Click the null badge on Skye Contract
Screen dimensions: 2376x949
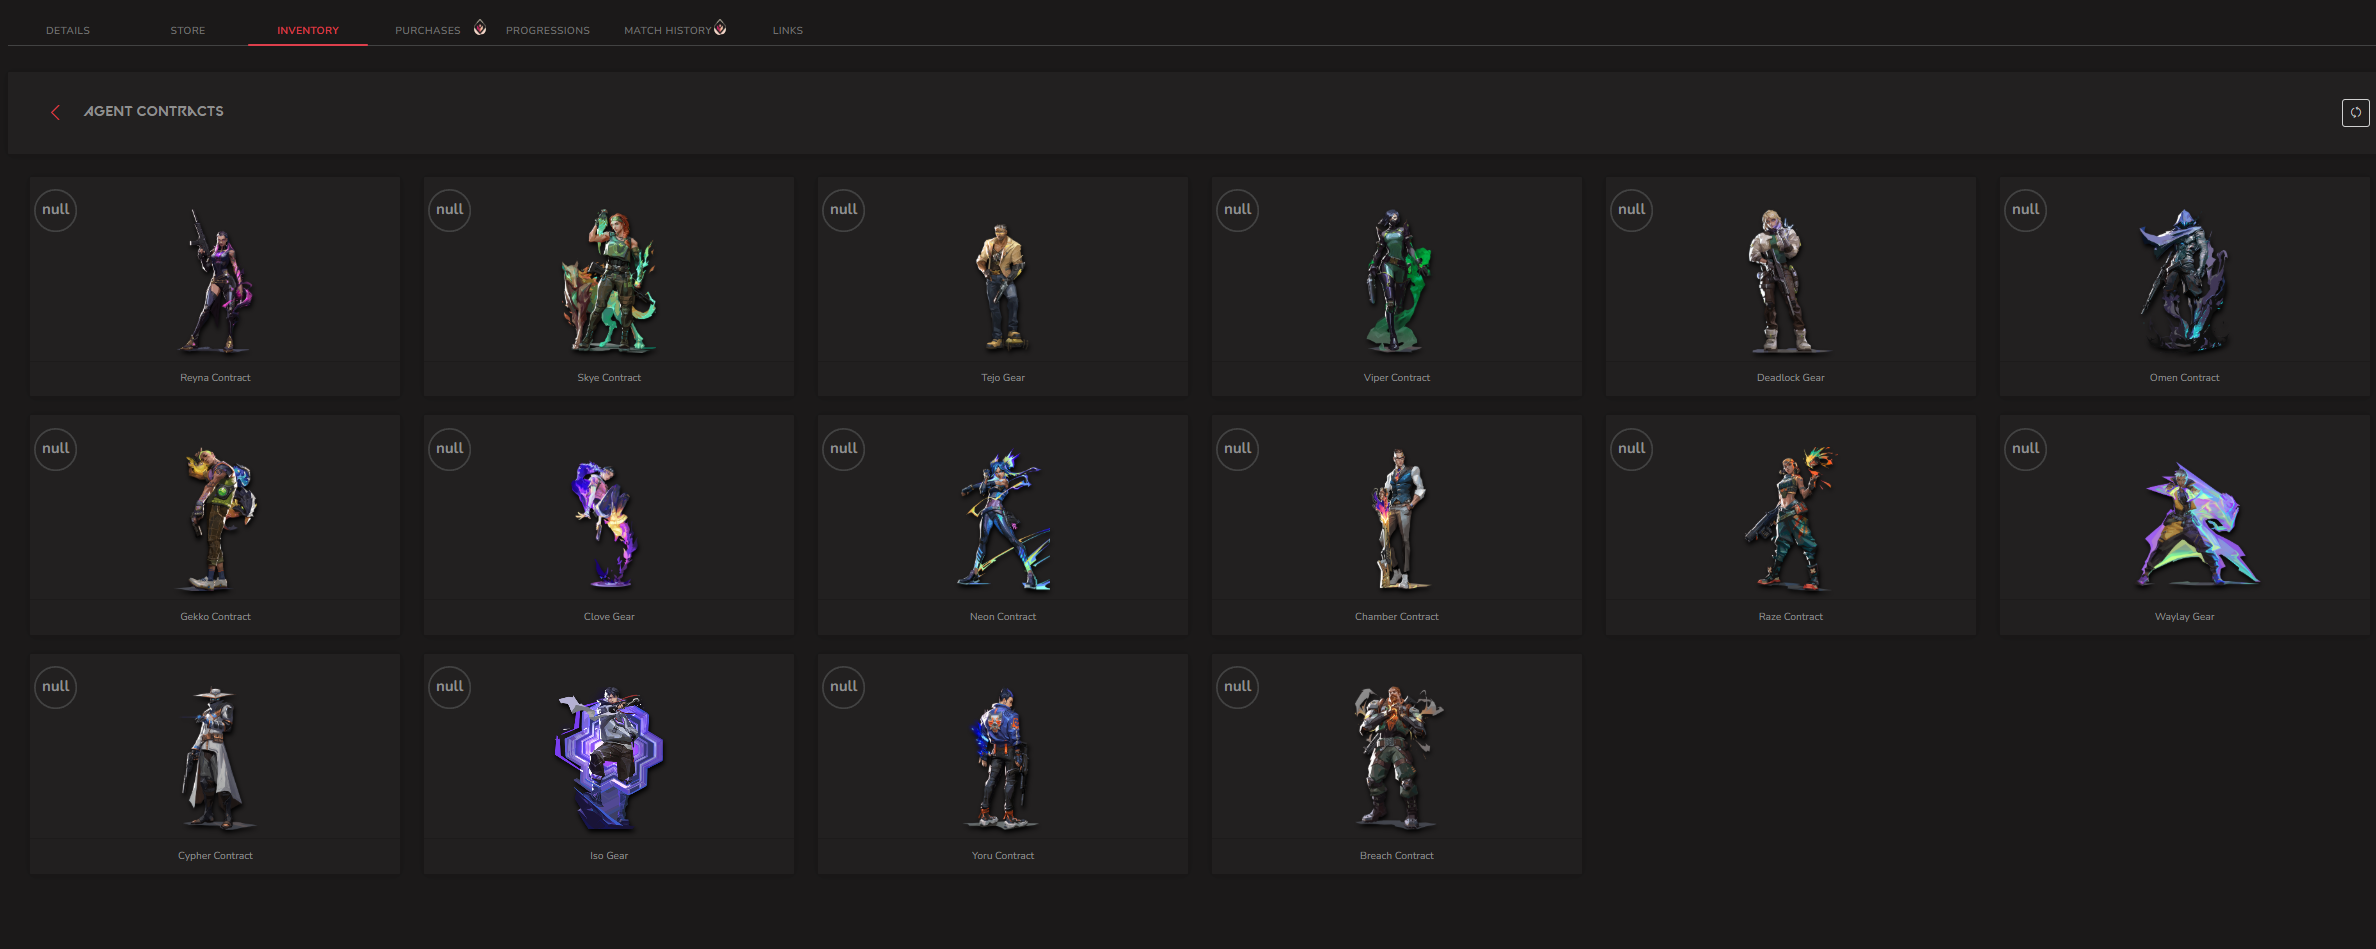click(450, 210)
